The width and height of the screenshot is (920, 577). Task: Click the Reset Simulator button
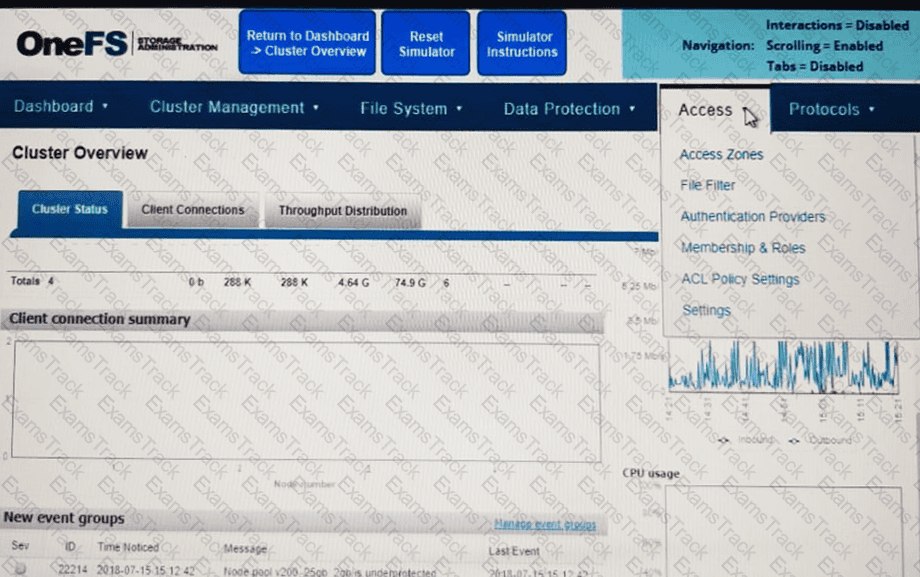click(x=426, y=43)
